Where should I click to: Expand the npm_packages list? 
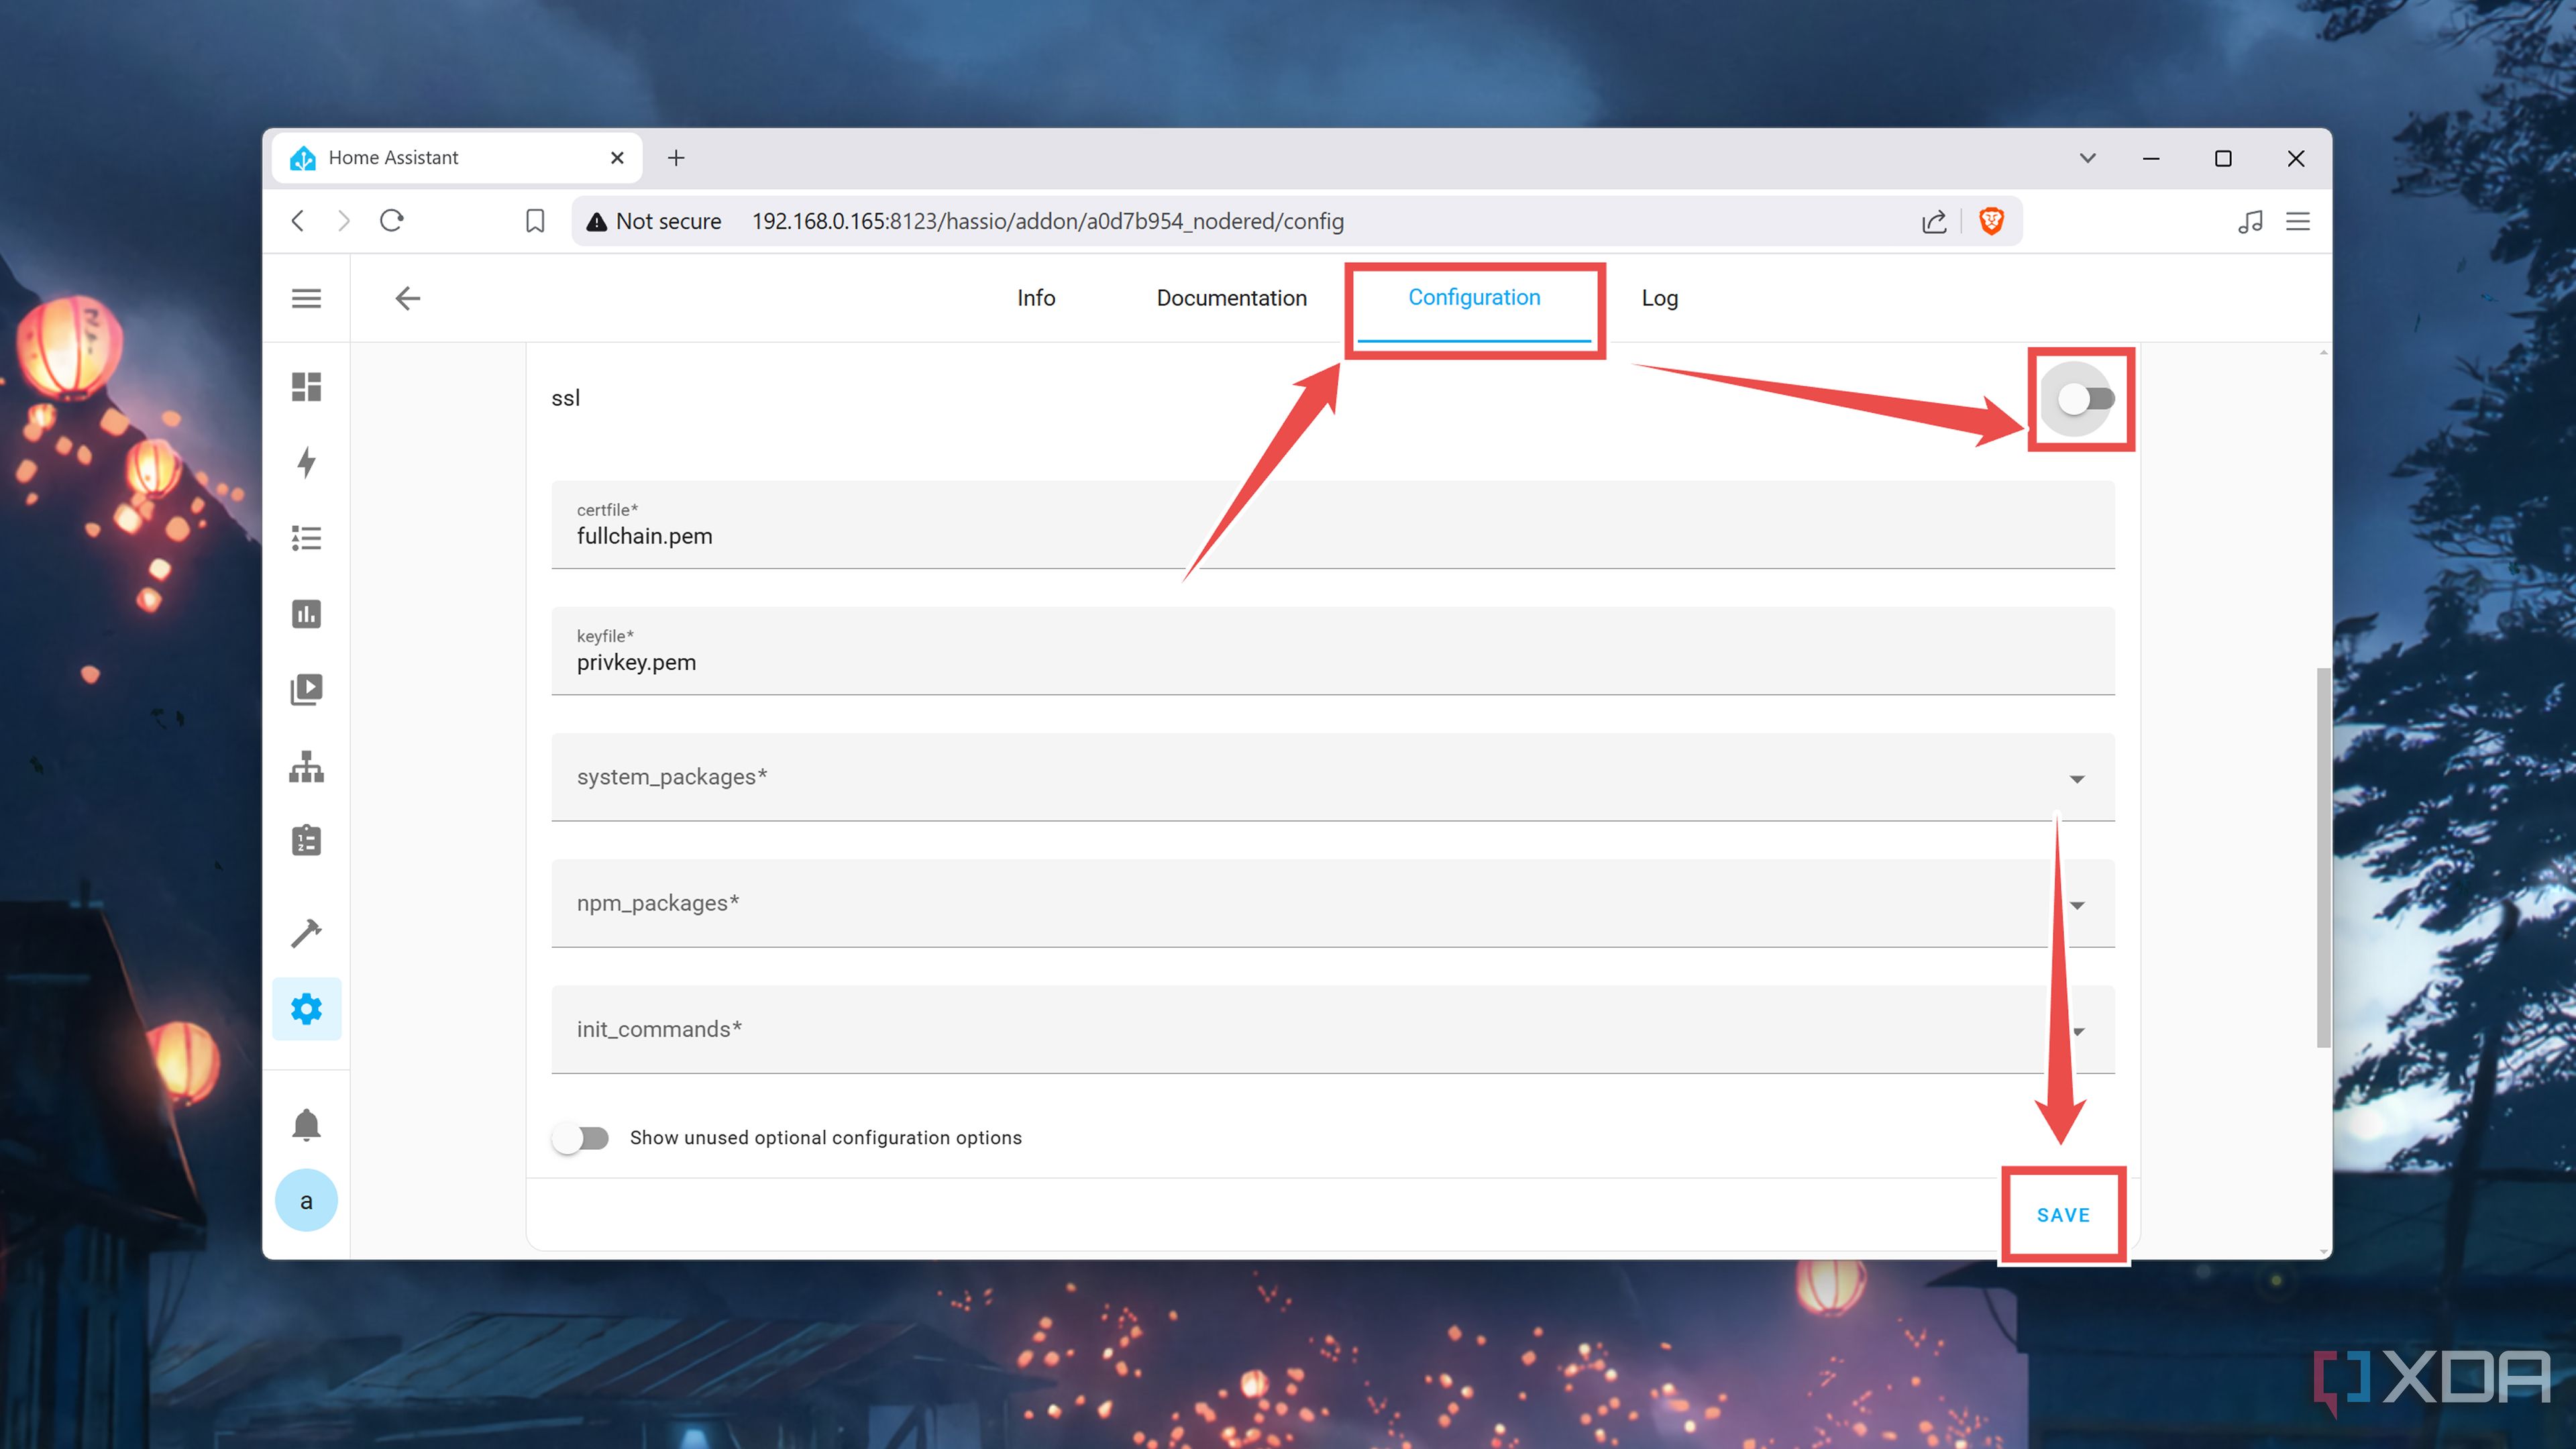(2078, 905)
